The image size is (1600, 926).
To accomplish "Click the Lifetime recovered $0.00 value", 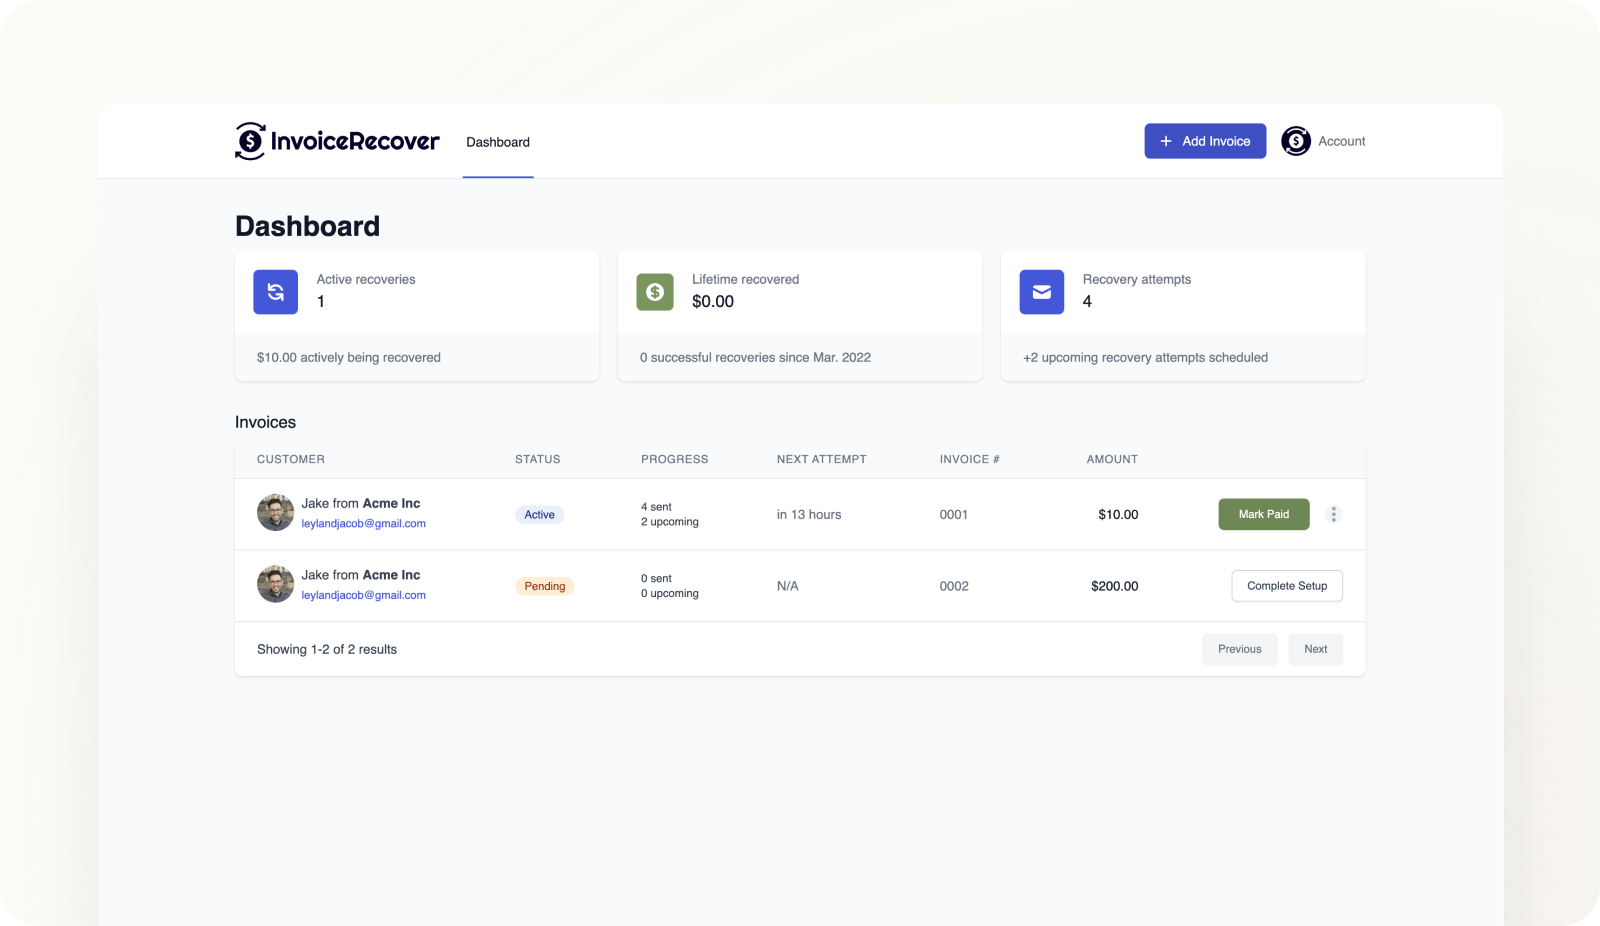I will tap(713, 302).
